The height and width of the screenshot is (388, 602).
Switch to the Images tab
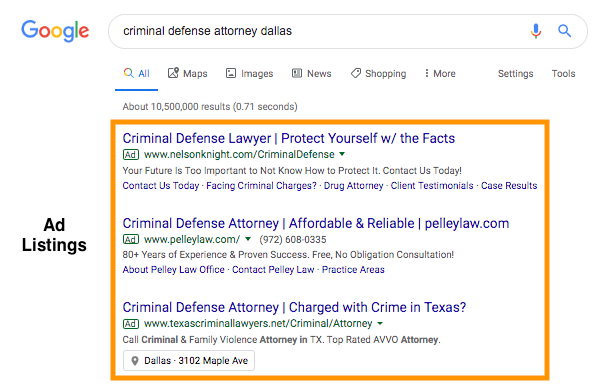(250, 73)
